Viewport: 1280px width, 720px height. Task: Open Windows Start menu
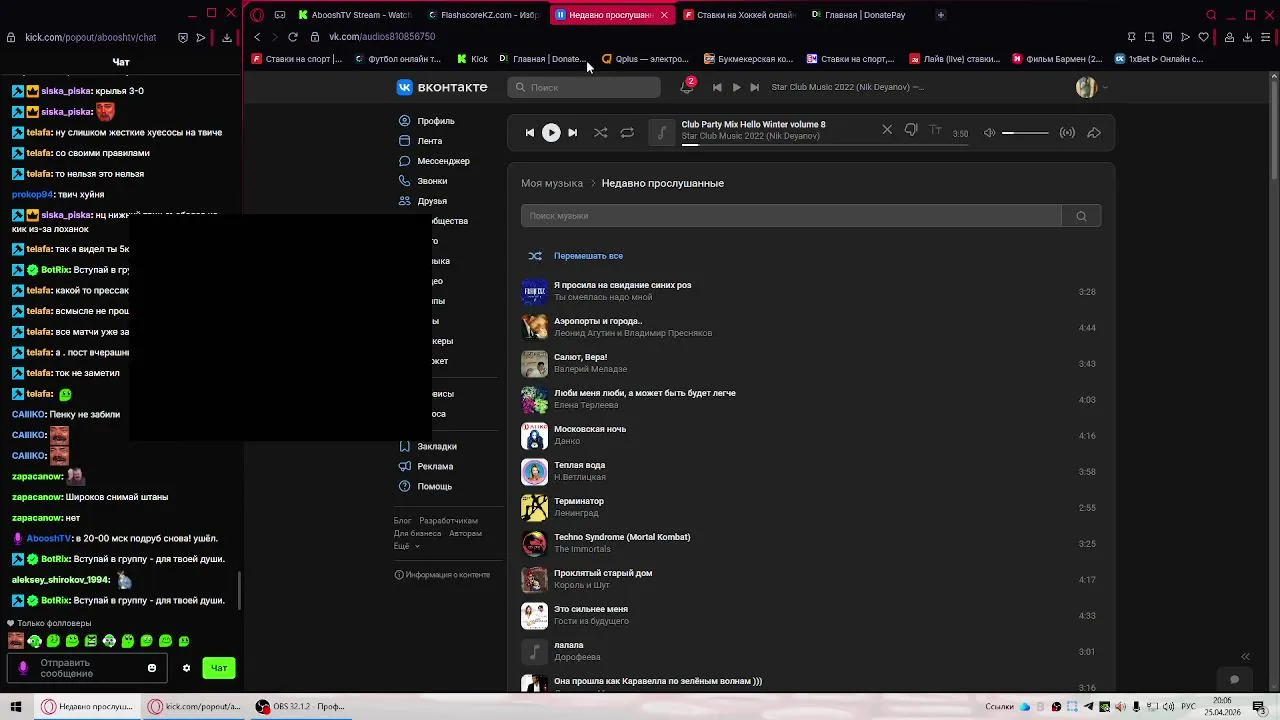(16, 706)
